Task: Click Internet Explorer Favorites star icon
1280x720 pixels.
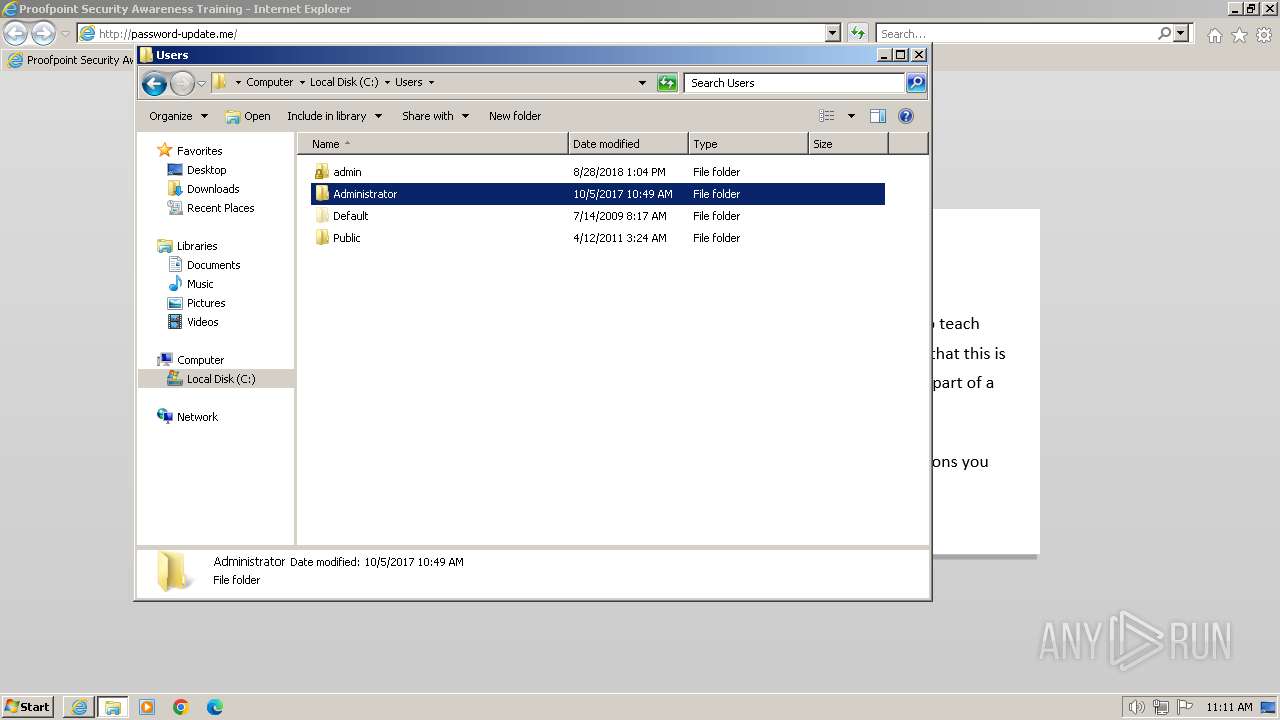Action: 1239,35
